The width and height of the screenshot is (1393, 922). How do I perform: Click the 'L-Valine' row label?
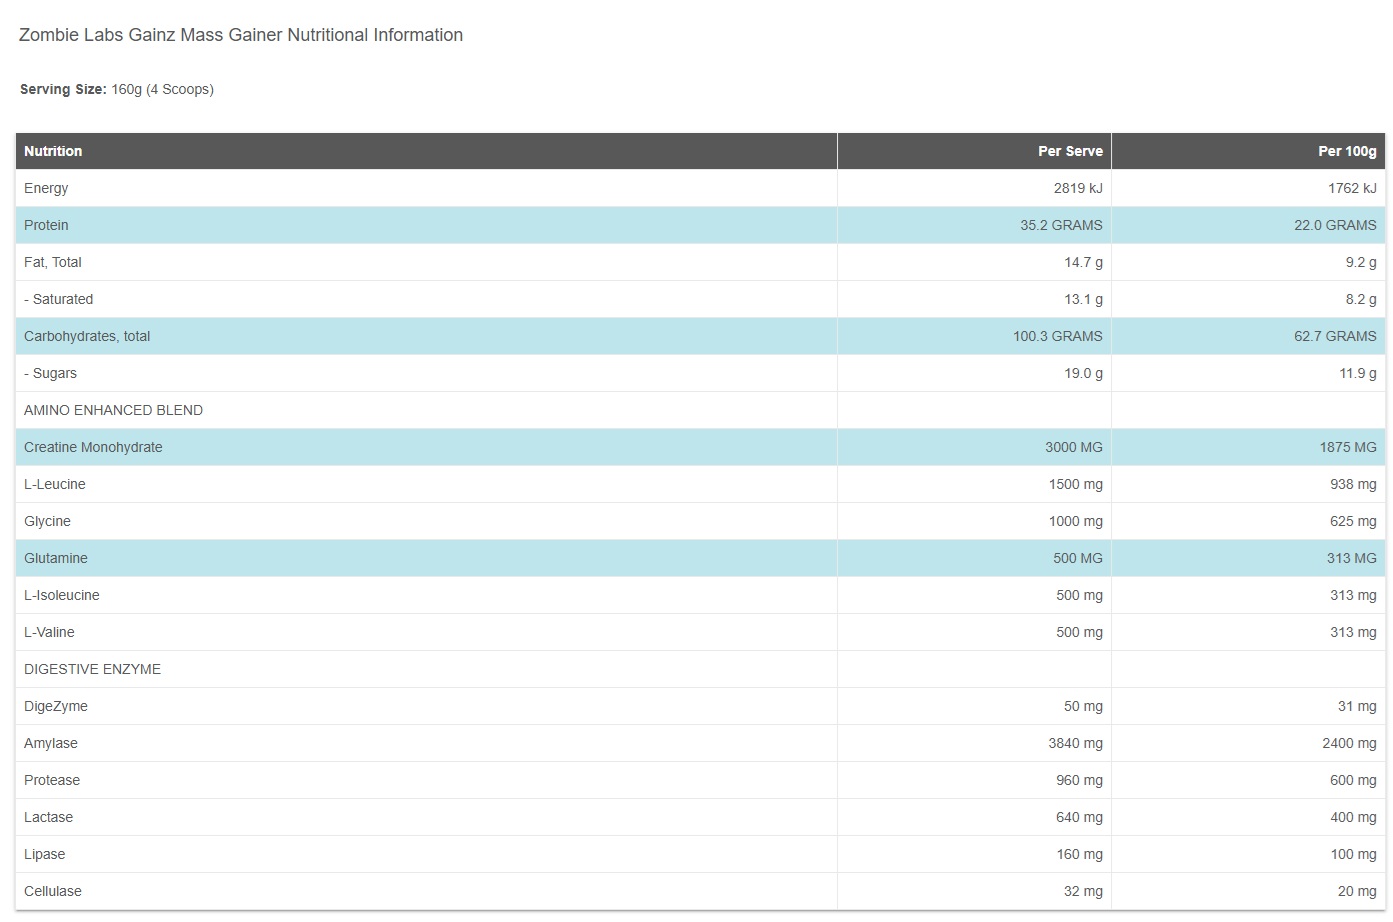(x=49, y=632)
